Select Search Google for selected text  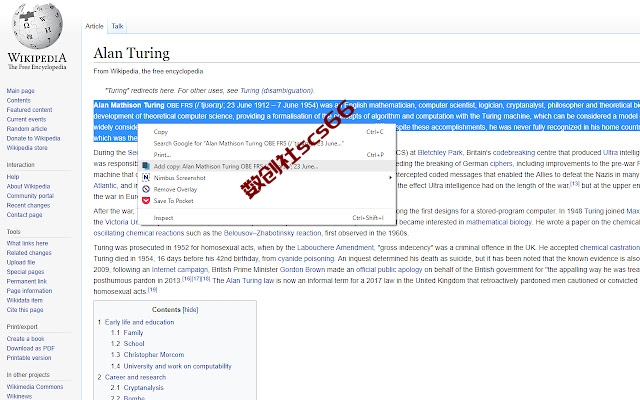click(x=268, y=143)
